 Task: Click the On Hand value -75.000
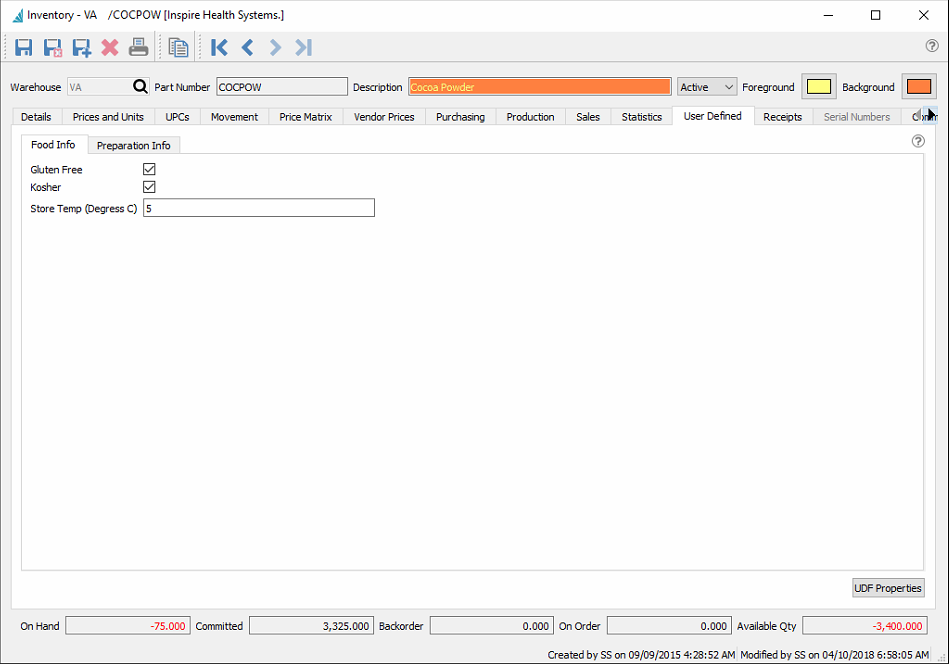point(128,626)
